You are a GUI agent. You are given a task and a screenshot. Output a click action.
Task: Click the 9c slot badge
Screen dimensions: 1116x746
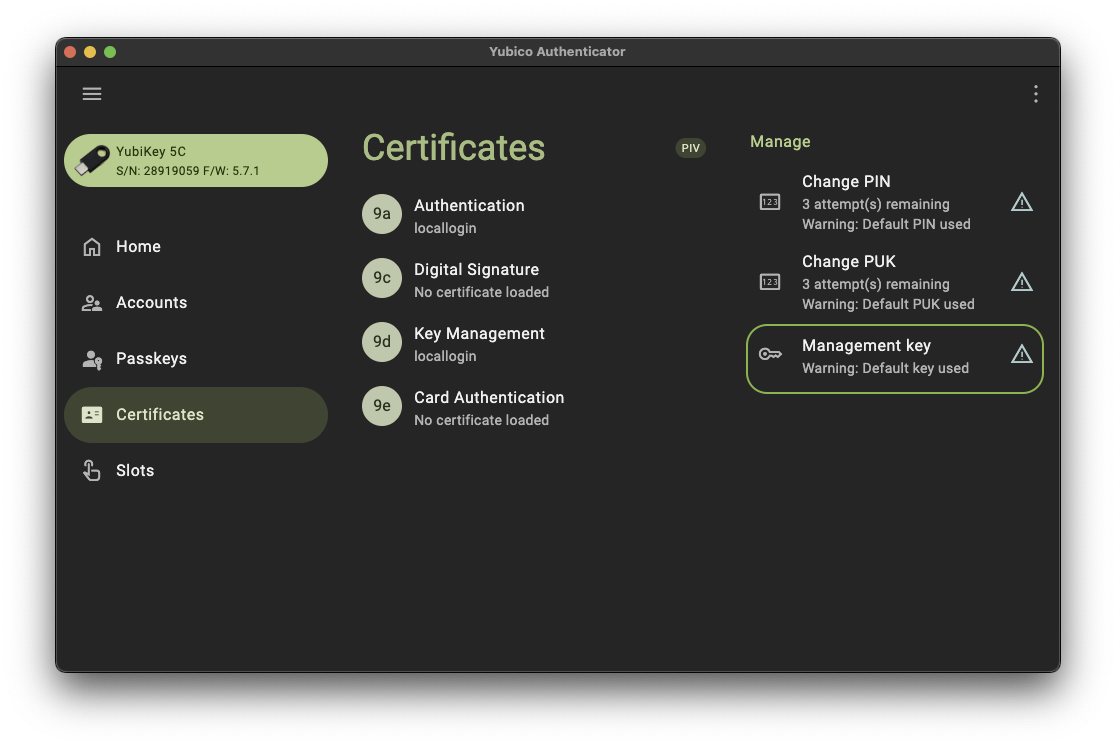point(382,278)
